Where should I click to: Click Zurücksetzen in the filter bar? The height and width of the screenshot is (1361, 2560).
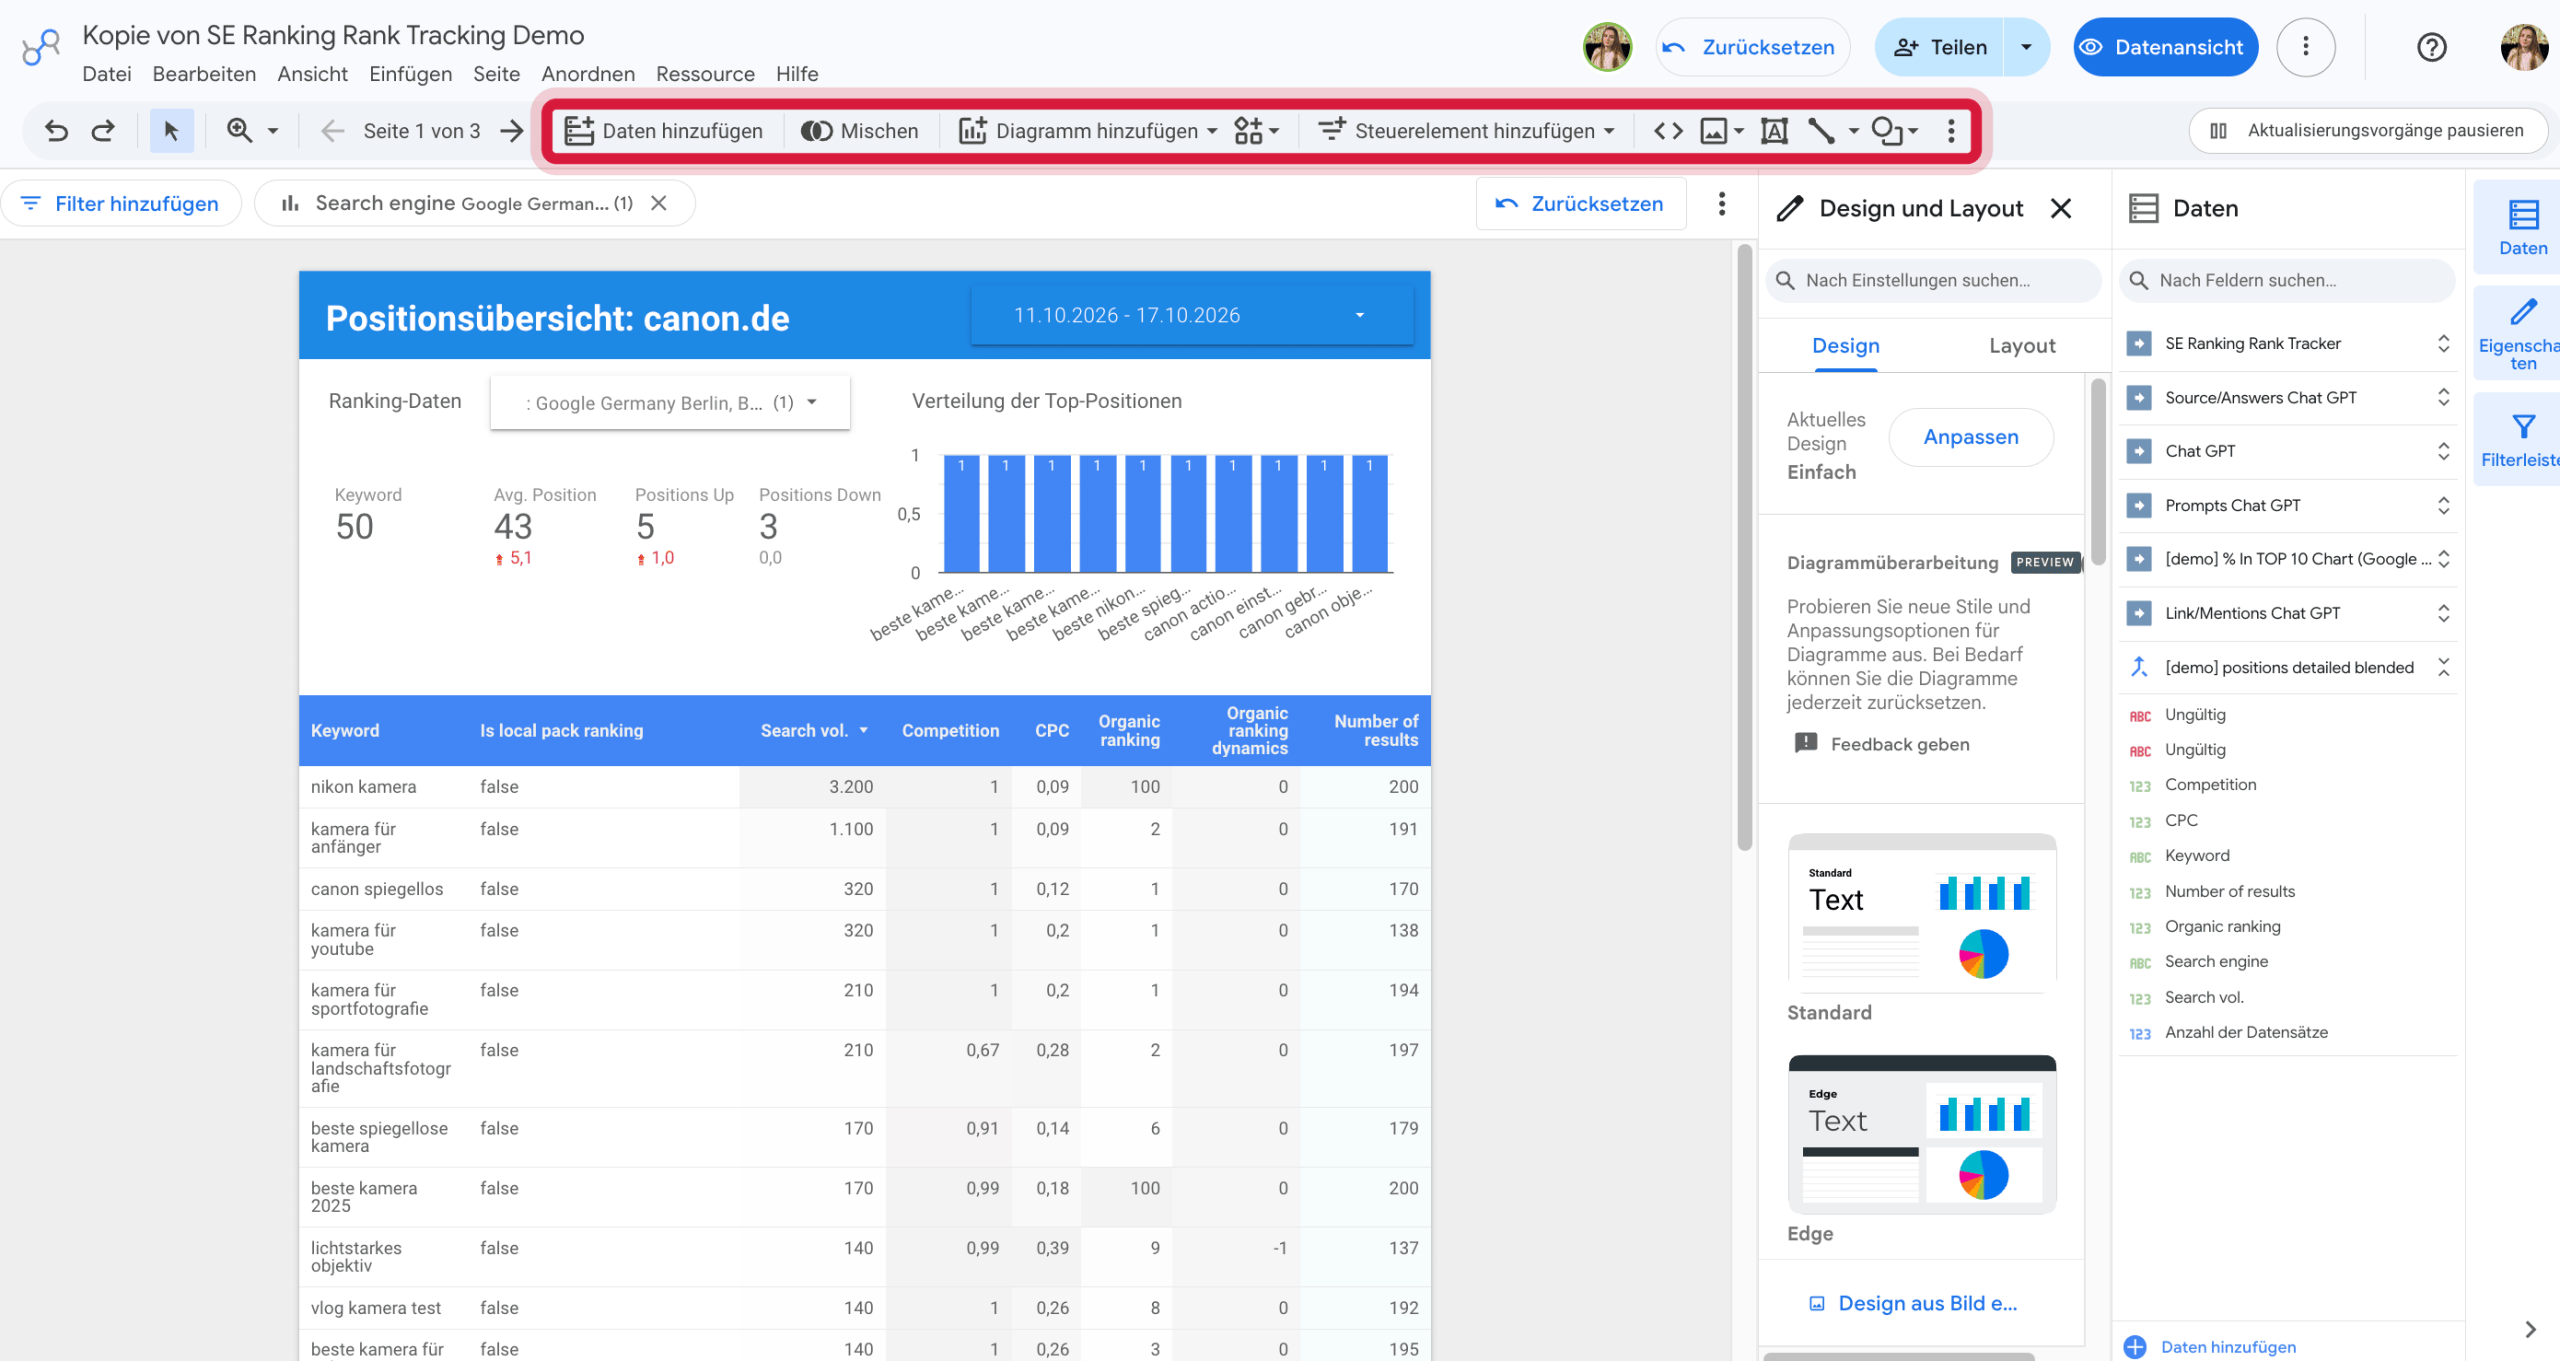1581,204
